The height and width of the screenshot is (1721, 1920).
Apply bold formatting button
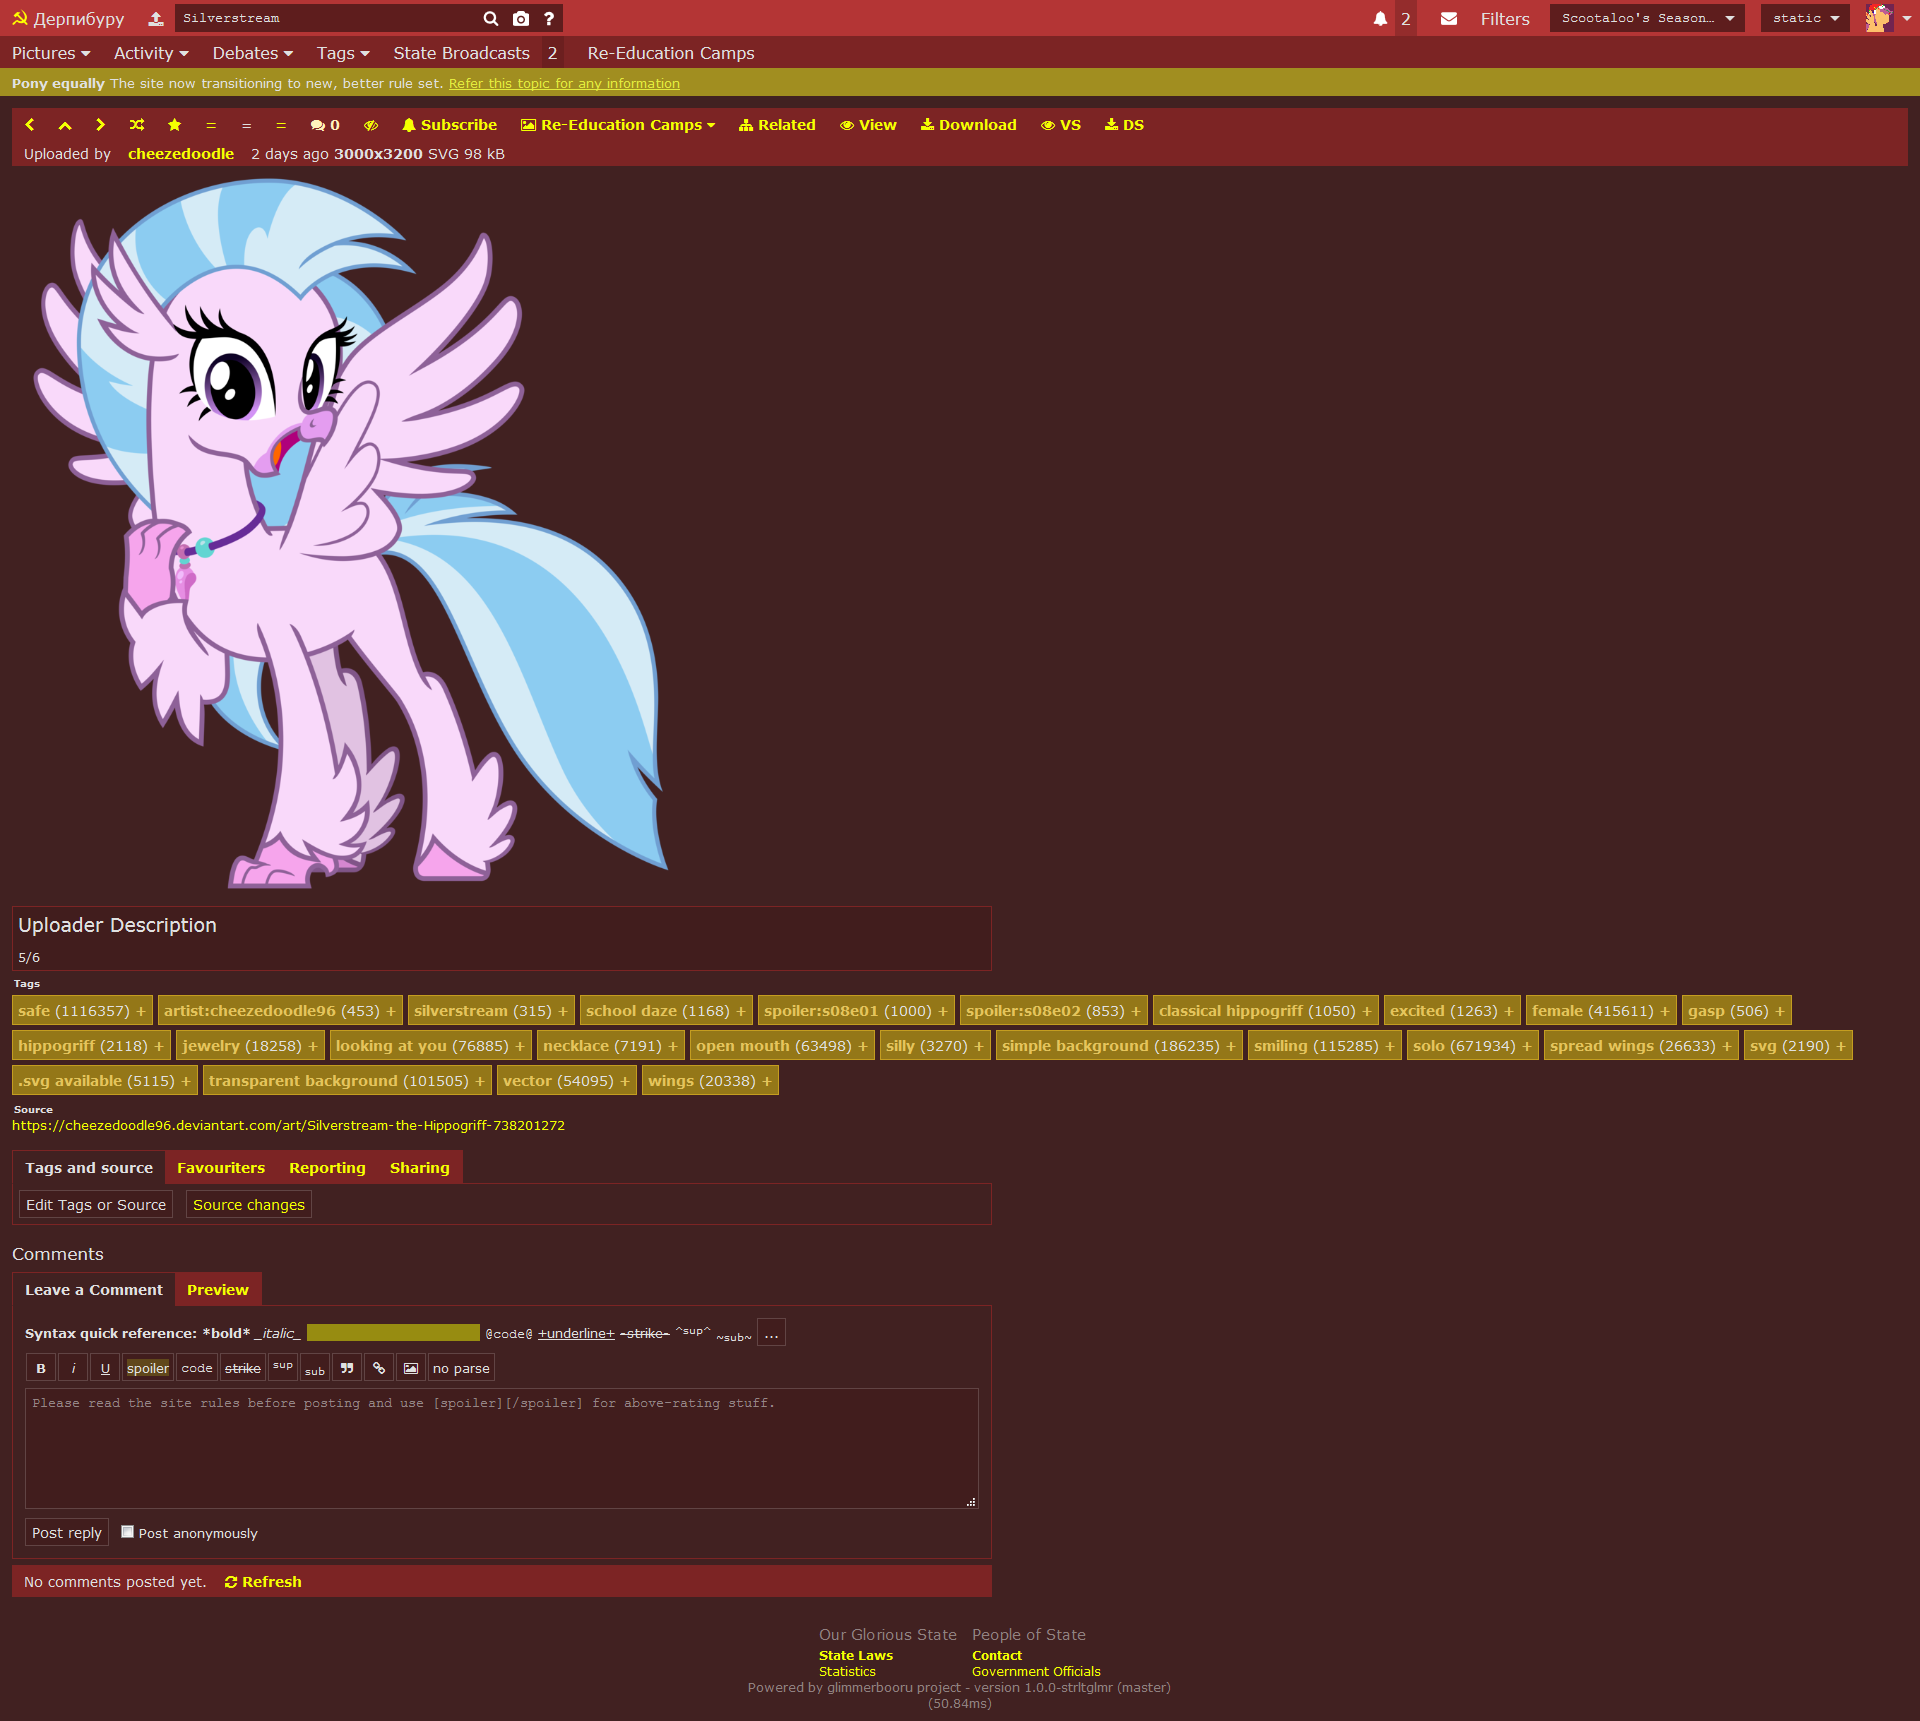click(41, 1368)
